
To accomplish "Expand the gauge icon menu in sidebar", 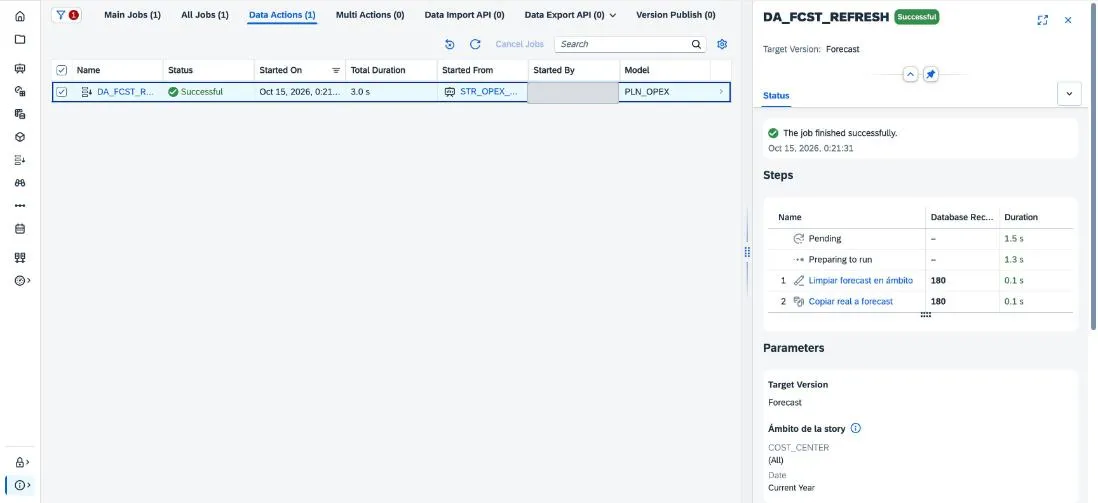I will click(x=22, y=281).
